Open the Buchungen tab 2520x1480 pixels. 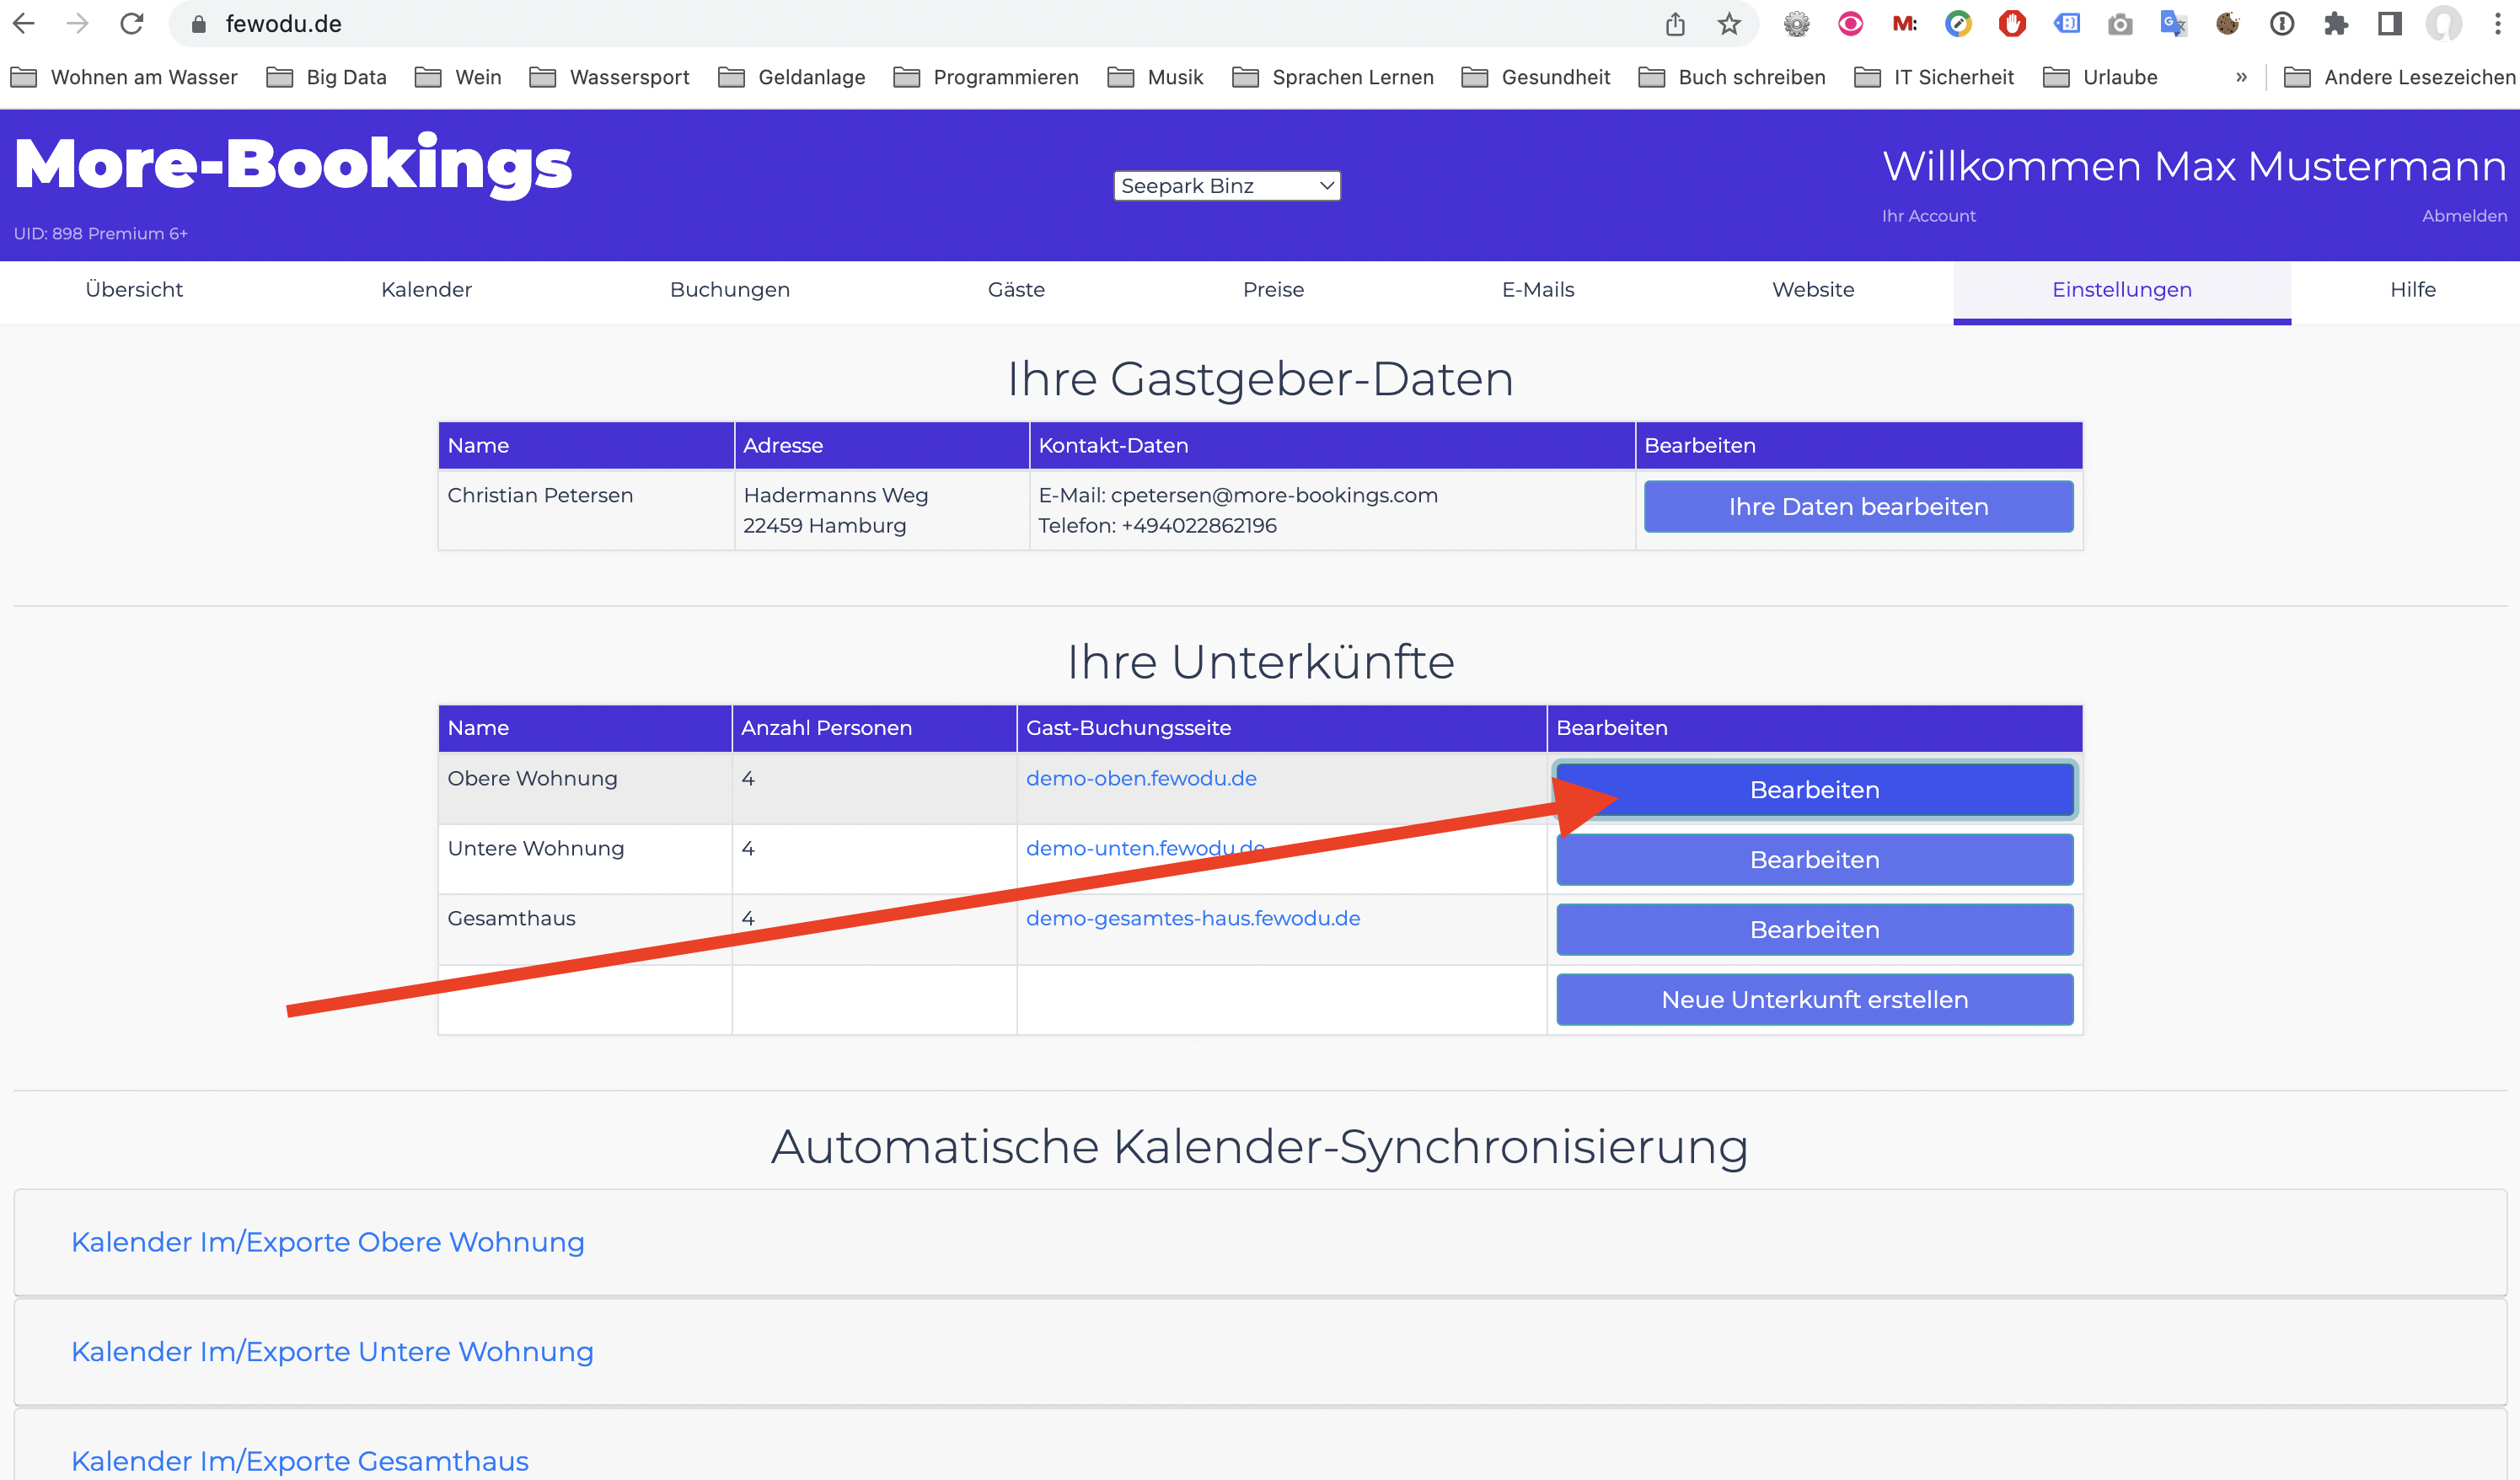pyautogui.click(x=730, y=290)
